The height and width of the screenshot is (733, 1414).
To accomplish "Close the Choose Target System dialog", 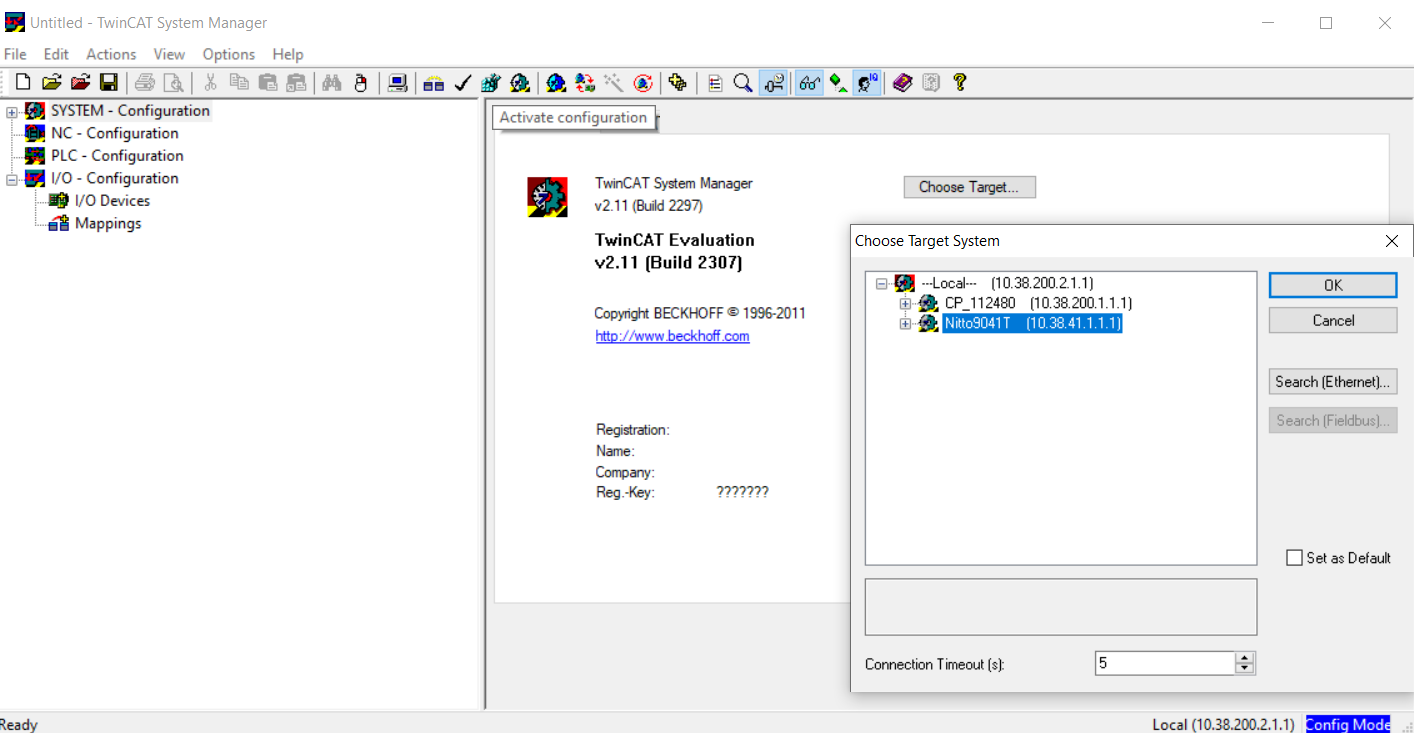I will [x=1391, y=241].
